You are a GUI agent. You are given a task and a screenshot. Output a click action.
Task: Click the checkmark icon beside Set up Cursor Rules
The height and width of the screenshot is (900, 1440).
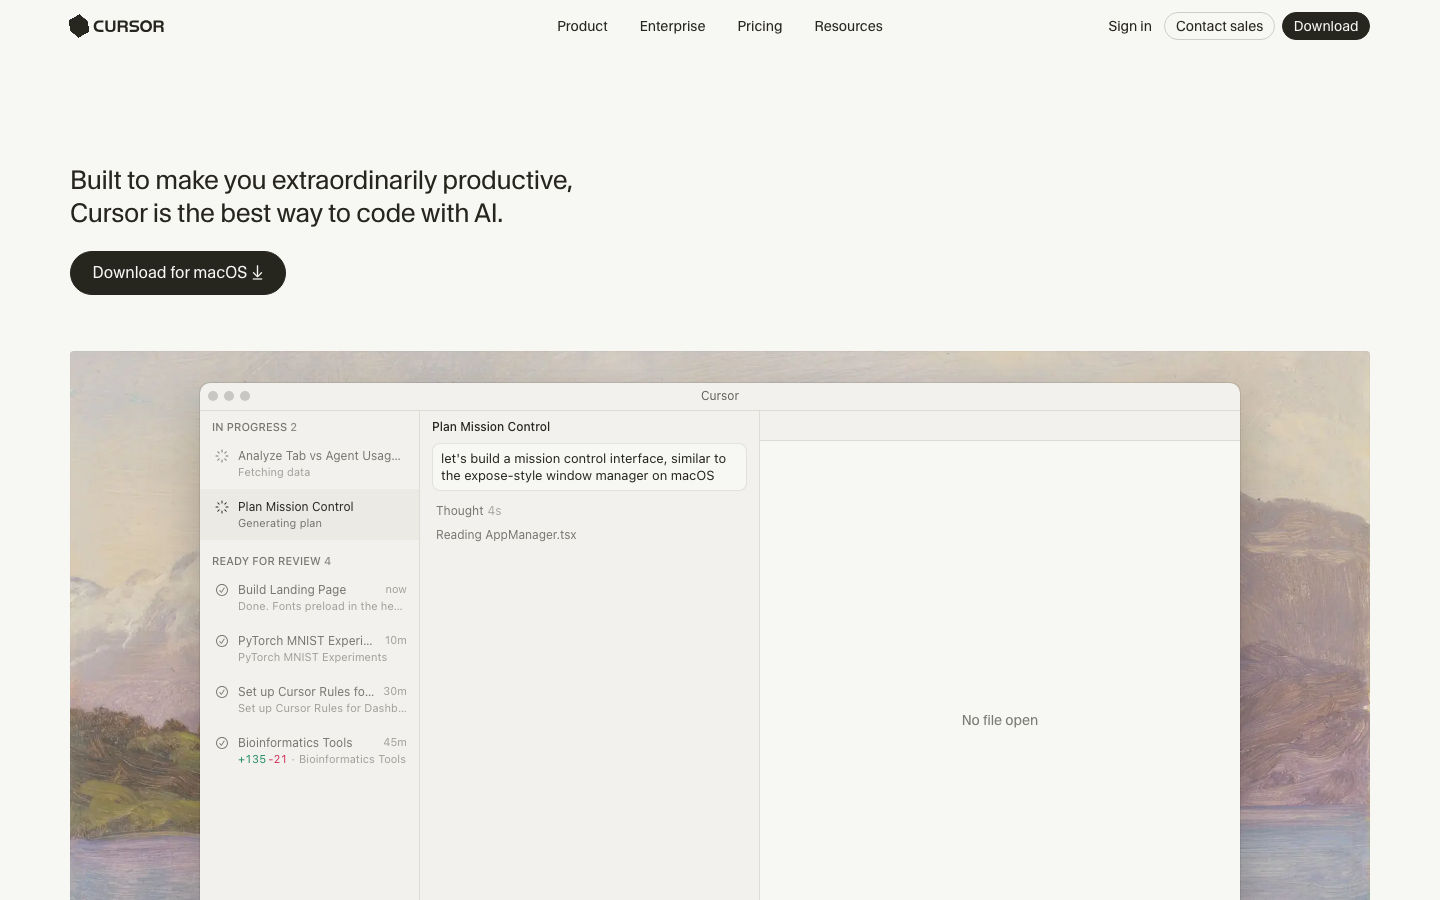point(222,692)
